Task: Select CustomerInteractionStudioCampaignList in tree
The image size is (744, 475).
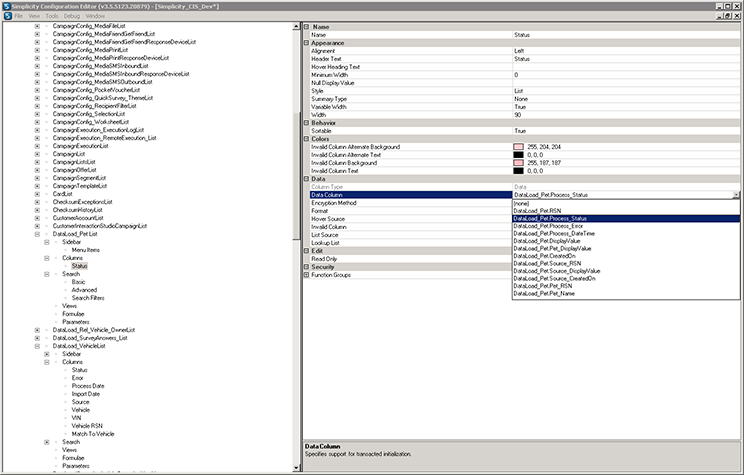Action: [100, 226]
